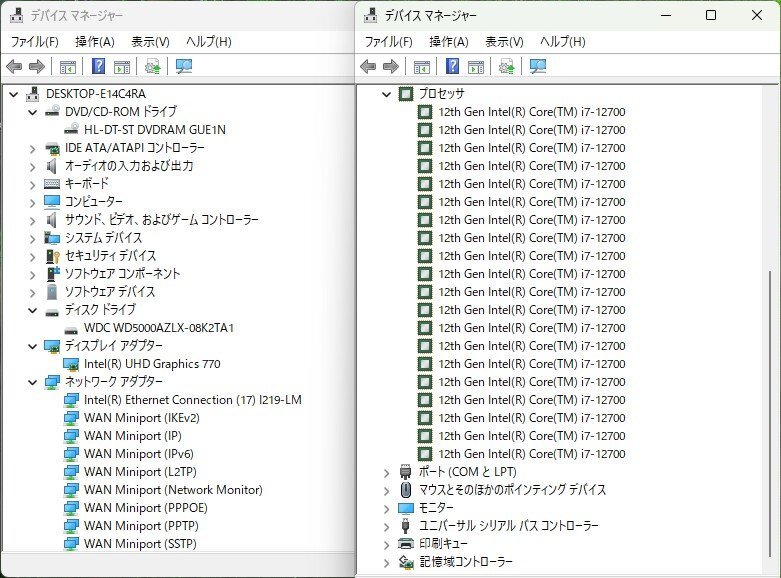Screen dimensions: 781x578
Task: Expand サウンド、ビデオ、およびゲーム コントローラー
Action: tap(33, 221)
